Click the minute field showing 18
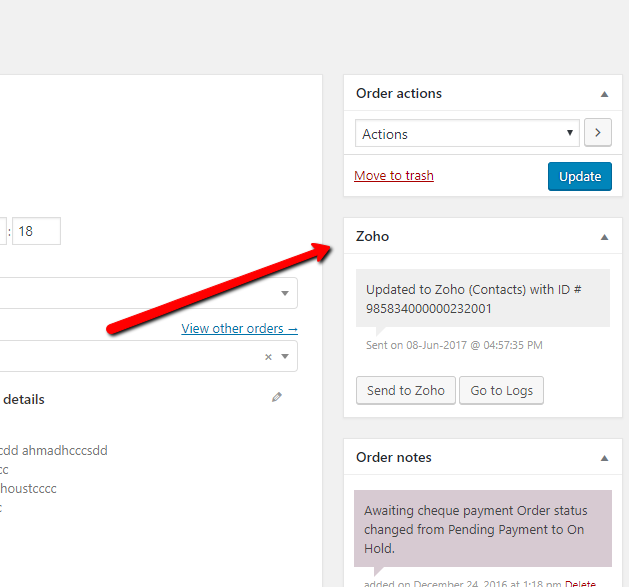 pos(36,231)
